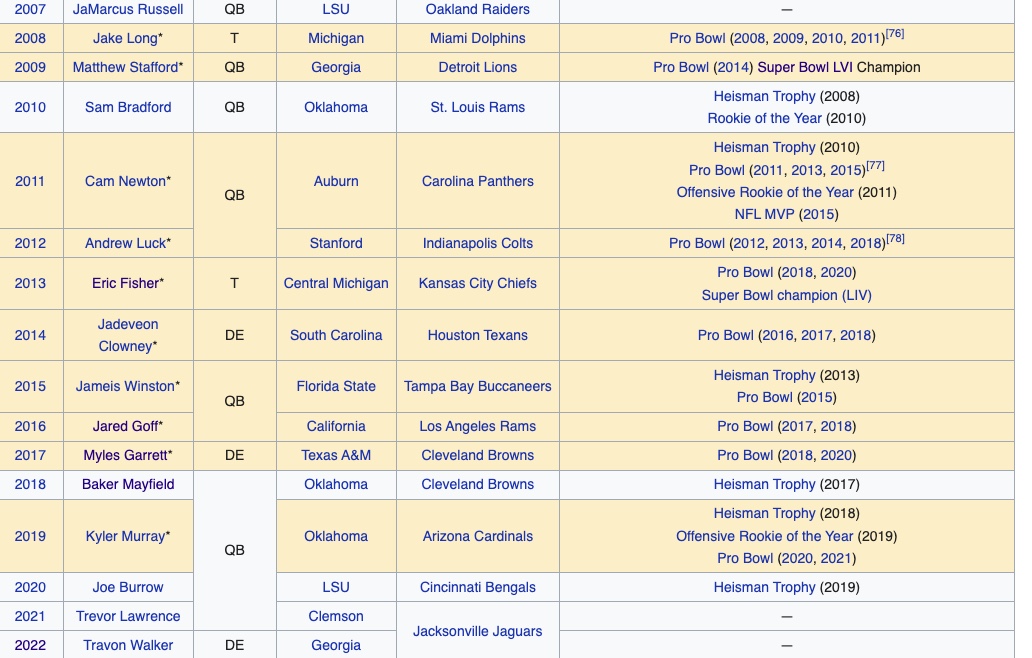The width and height of the screenshot is (1032, 658).
Task: Open the Andrew Luck player page
Action: 127,243
